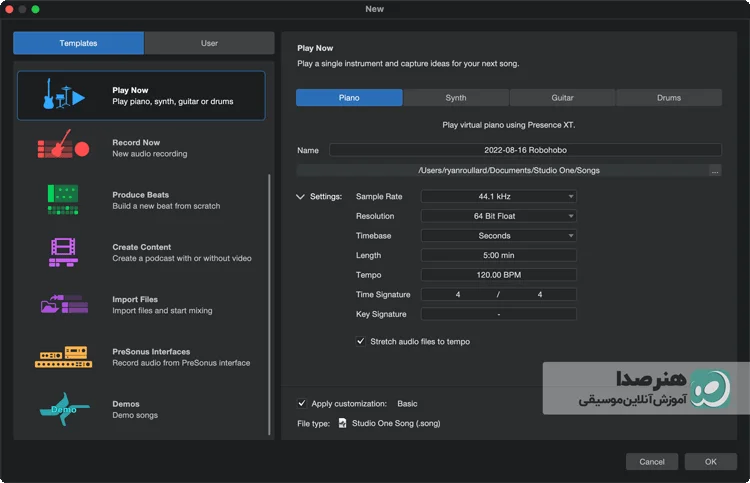Click the Cancel button

click(x=652, y=461)
